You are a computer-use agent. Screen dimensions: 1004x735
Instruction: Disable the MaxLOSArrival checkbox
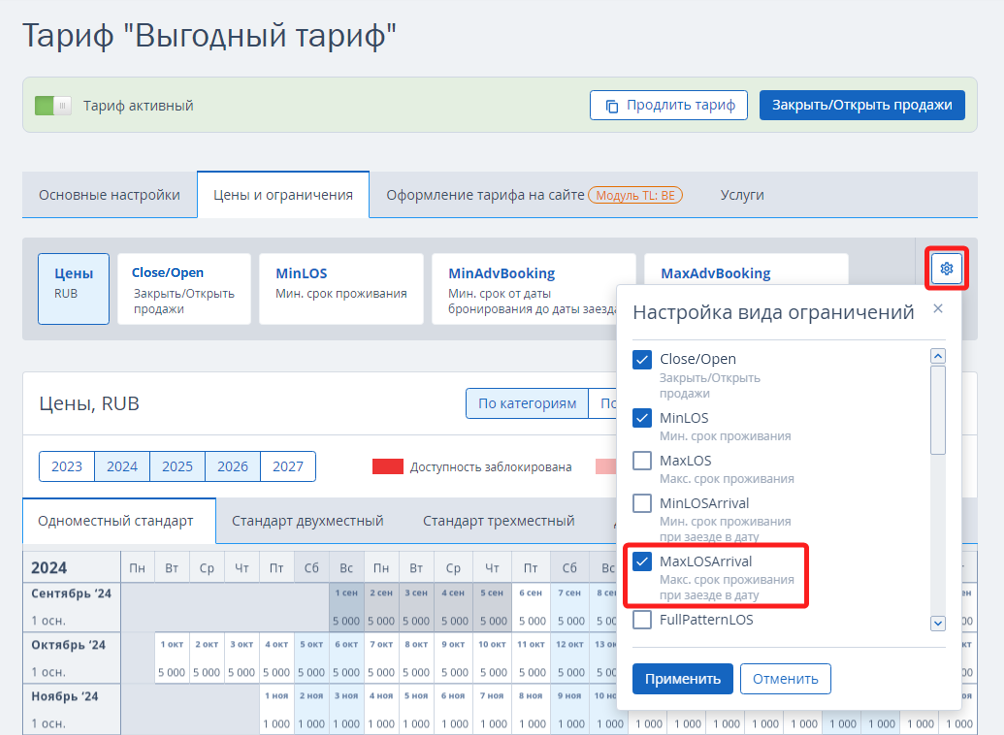[x=642, y=562]
